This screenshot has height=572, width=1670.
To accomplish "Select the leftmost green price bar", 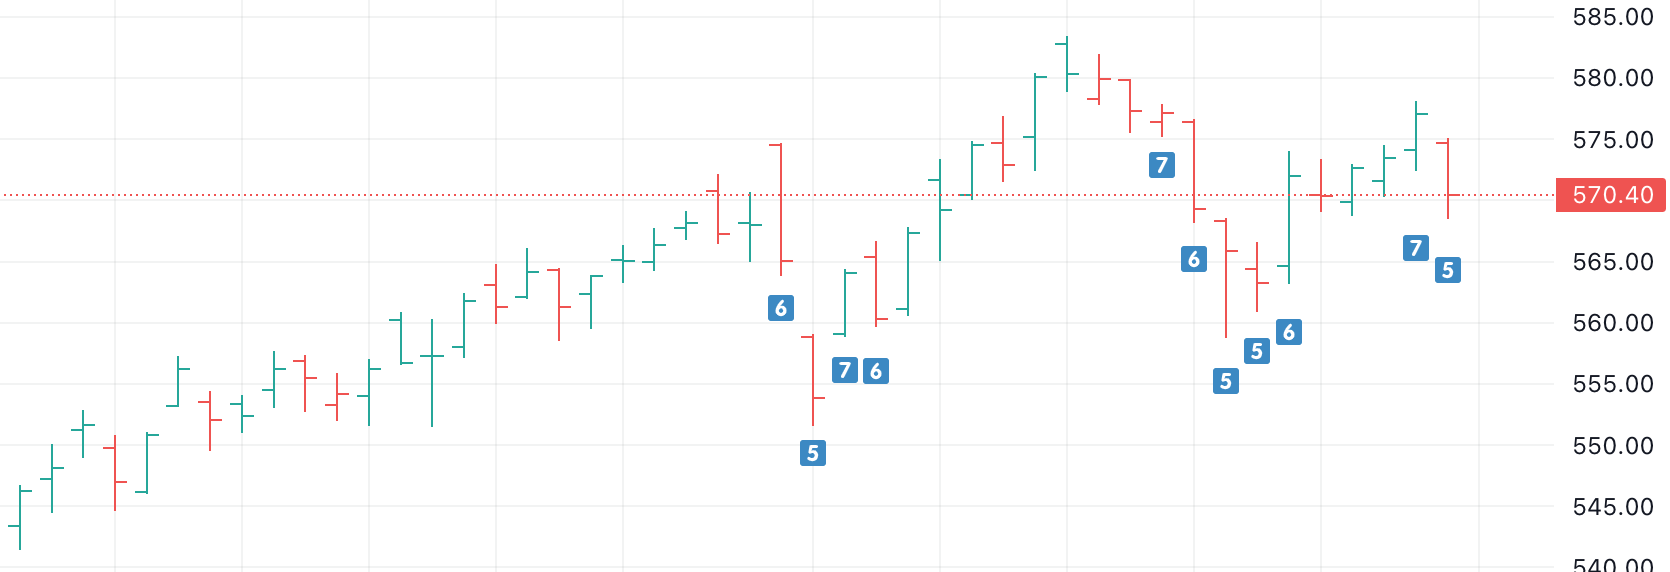I will (x=20, y=518).
